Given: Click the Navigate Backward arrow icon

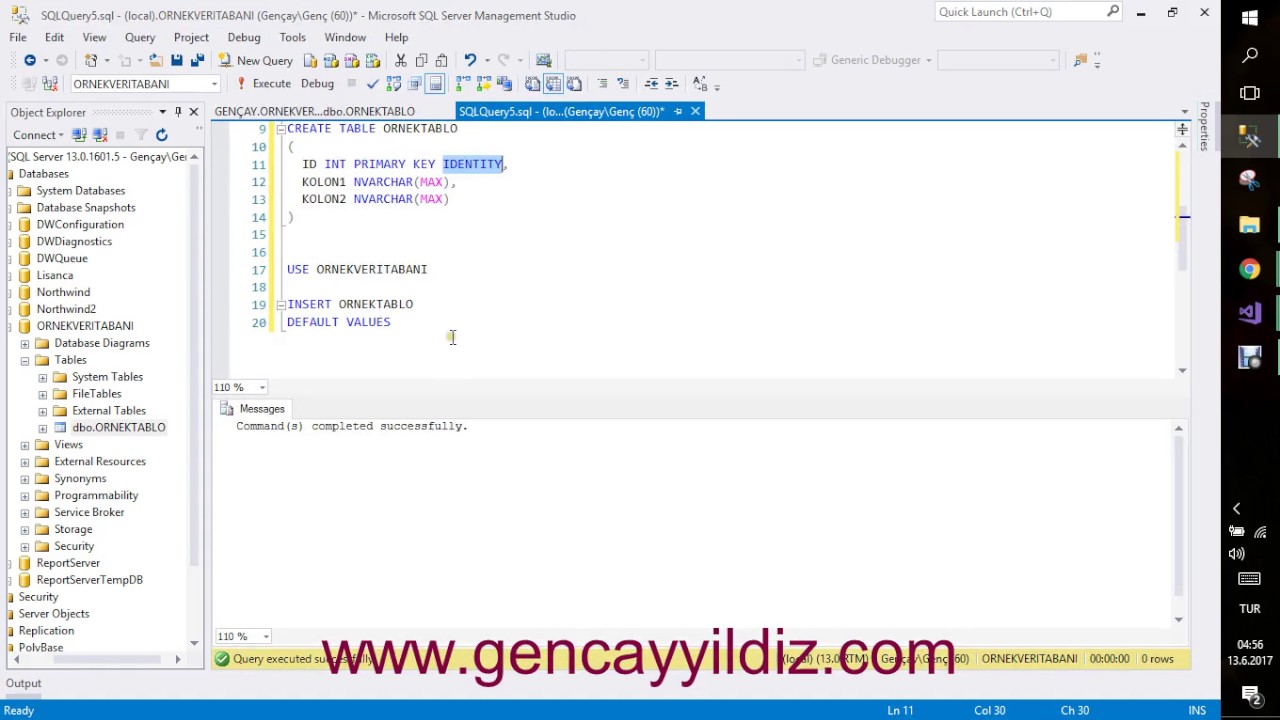Looking at the screenshot, I should pos(29,60).
